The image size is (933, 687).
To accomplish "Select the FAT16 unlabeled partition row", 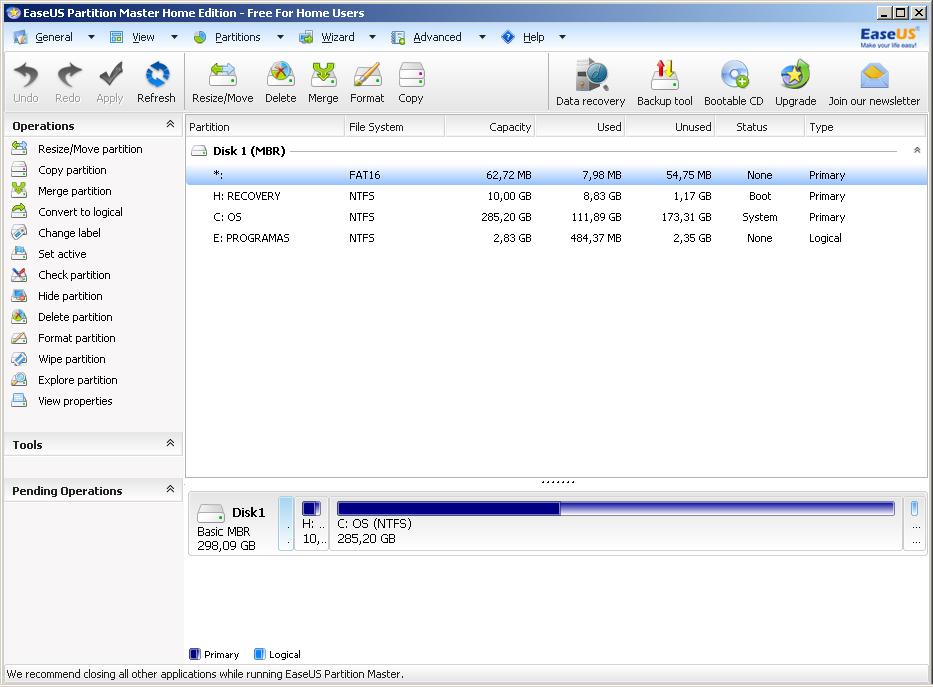I will point(556,175).
